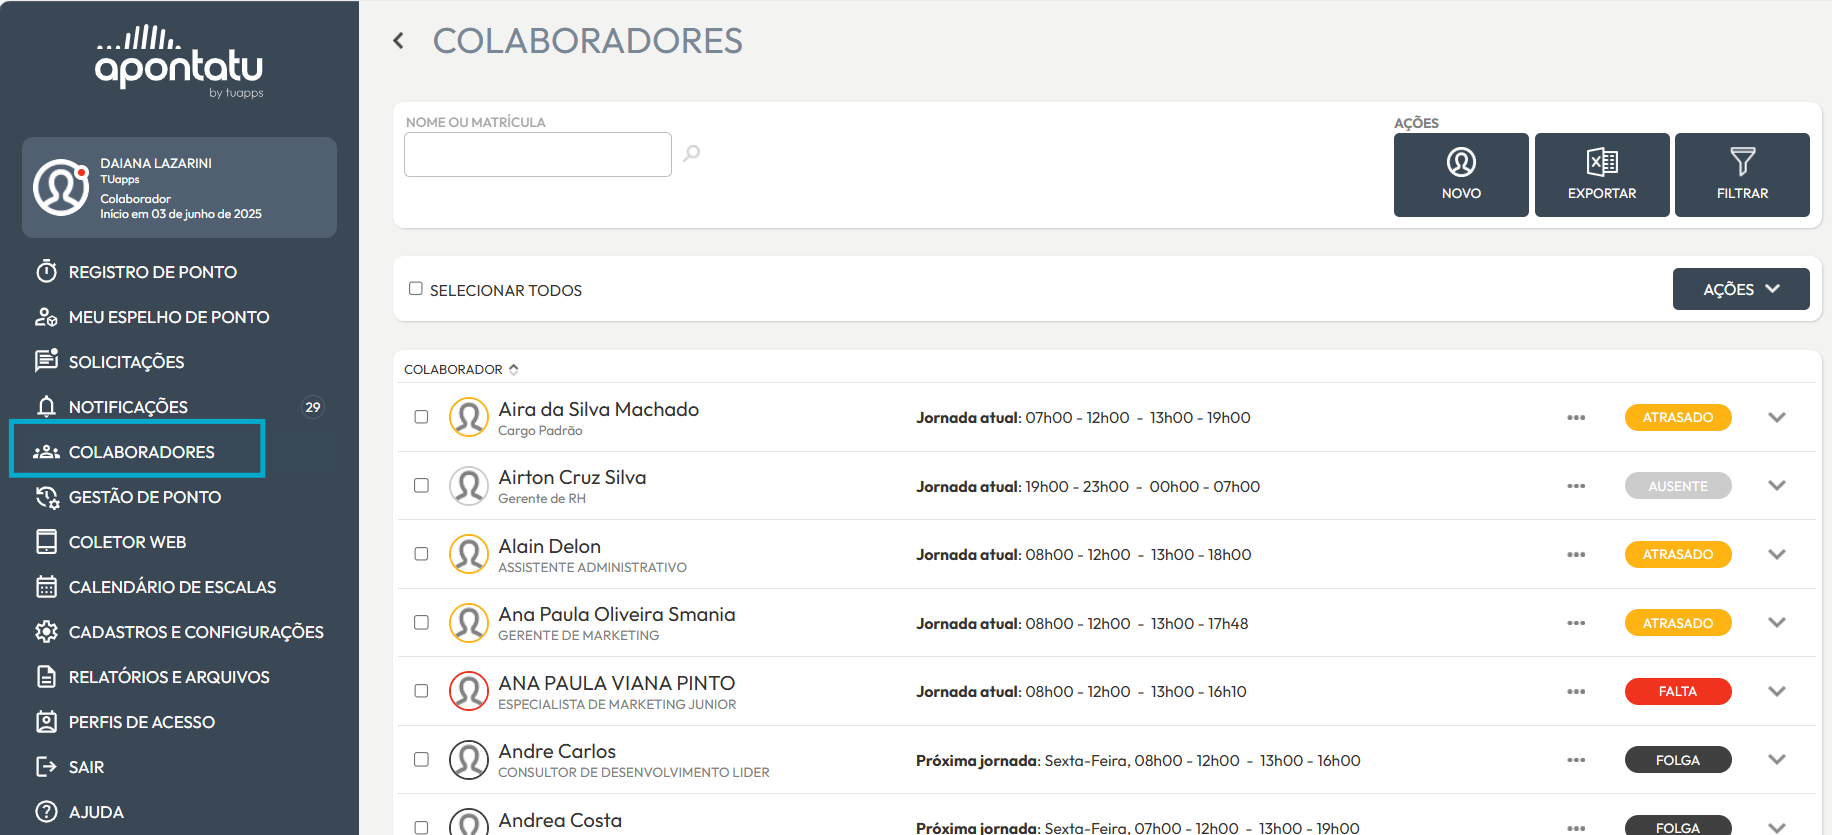This screenshot has height=835, width=1832.
Task: Click ATRASADO status of Aira da Silva Machado
Action: (1678, 417)
